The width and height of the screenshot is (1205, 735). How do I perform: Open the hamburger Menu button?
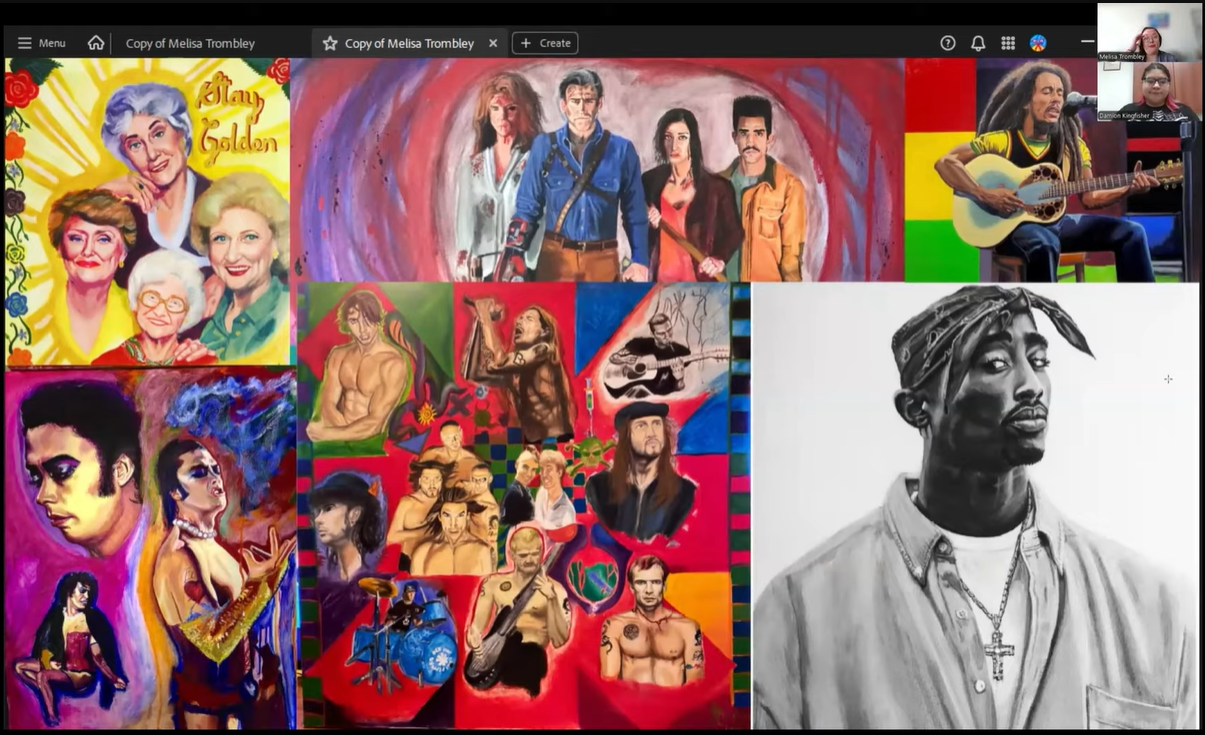(41, 43)
